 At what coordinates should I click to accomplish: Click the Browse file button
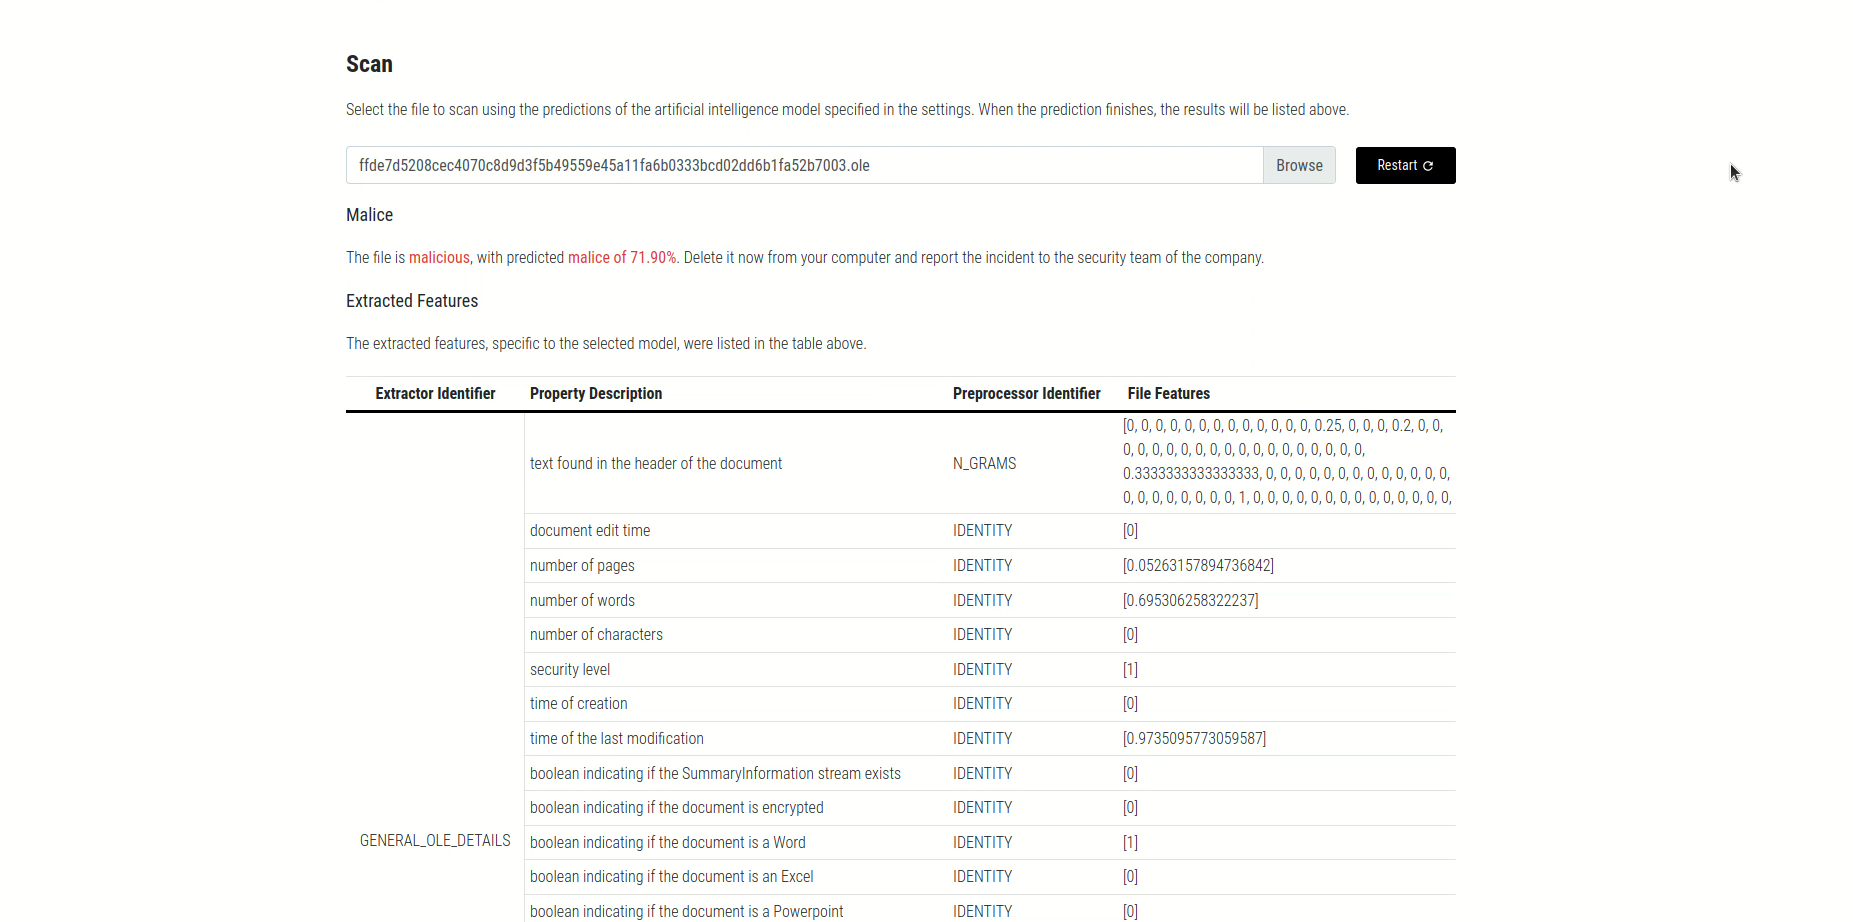click(1299, 165)
